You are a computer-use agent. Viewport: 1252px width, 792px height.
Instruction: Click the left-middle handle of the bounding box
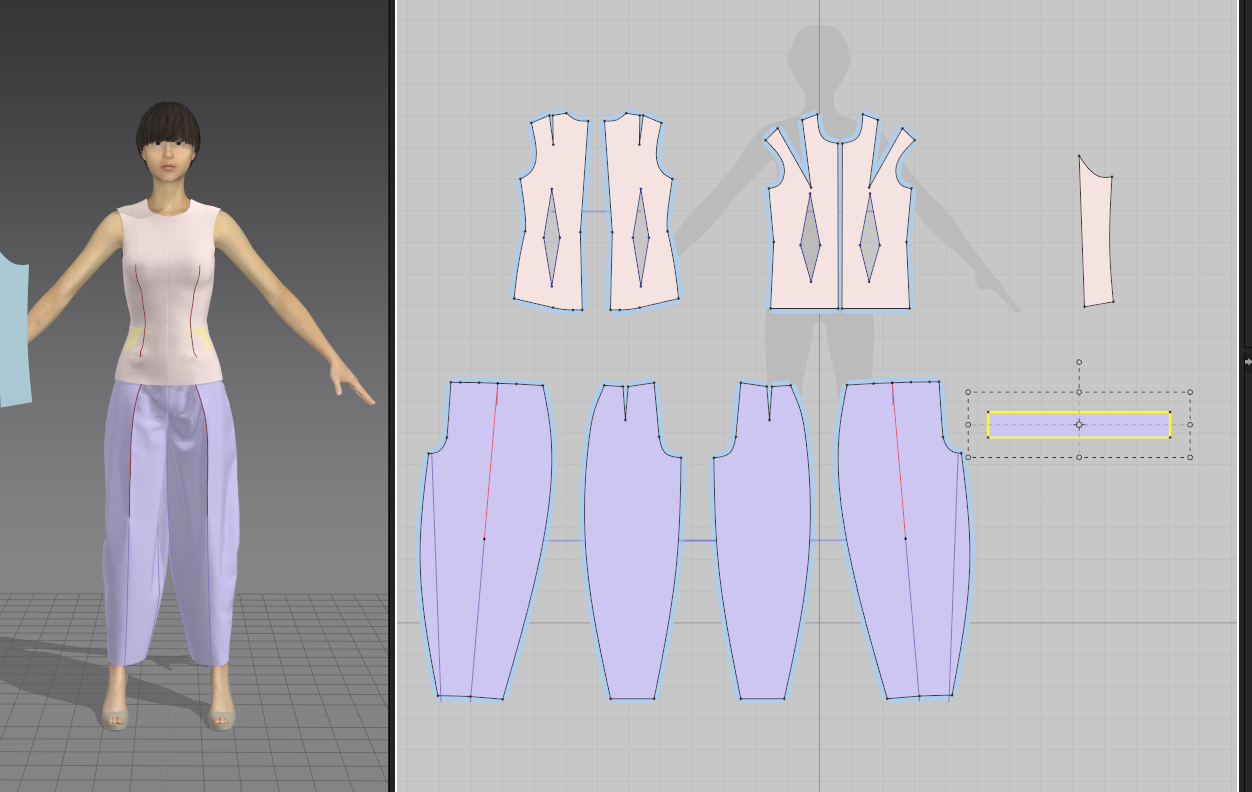(x=968, y=425)
